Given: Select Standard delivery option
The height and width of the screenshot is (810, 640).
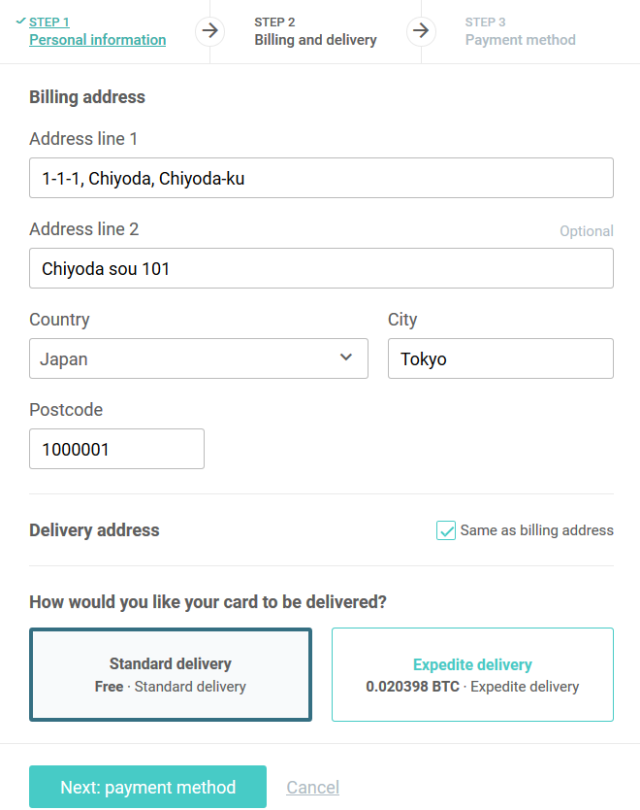Looking at the screenshot, I should 170,674.
